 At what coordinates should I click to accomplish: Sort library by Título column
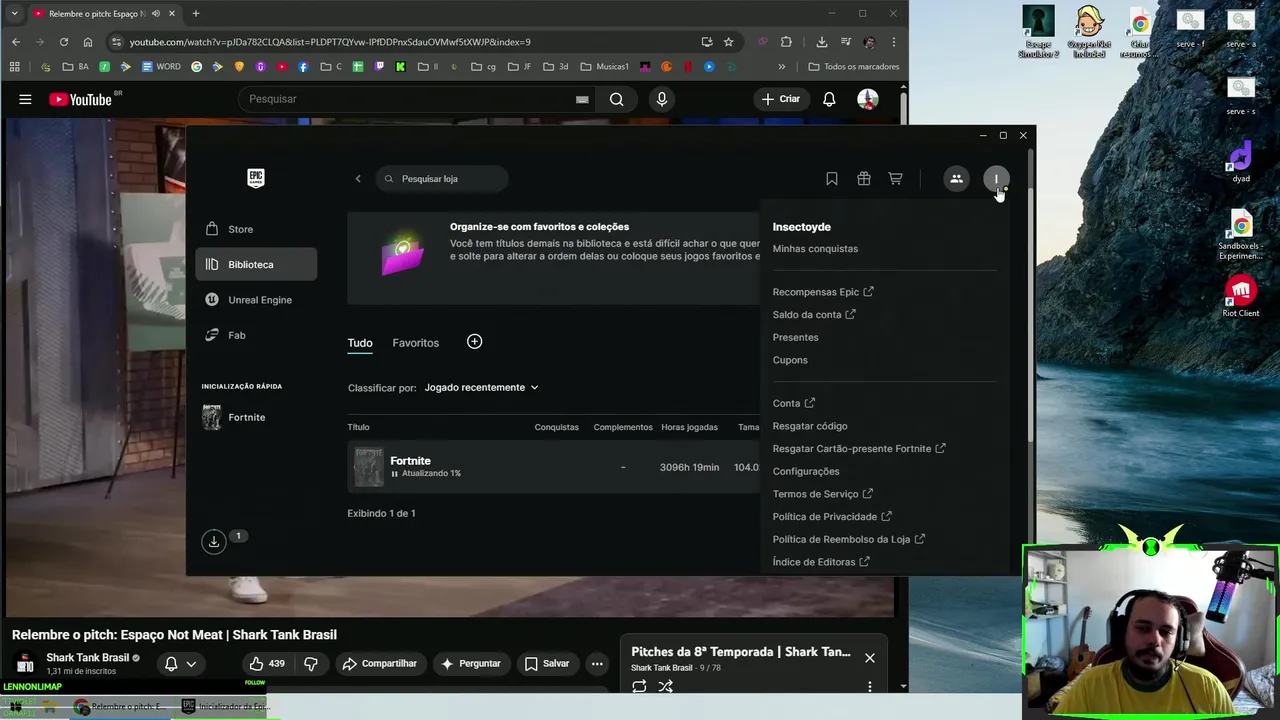point(358,427)
